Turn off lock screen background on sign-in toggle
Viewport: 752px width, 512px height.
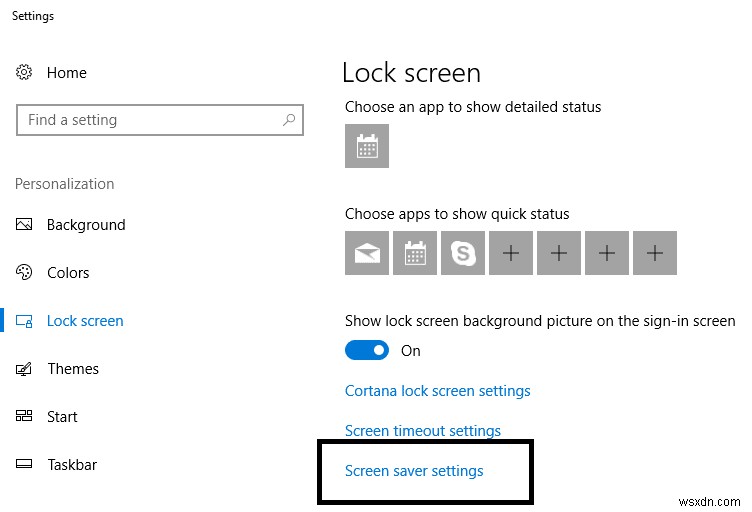pyautogui.click(x=367, y=350)
